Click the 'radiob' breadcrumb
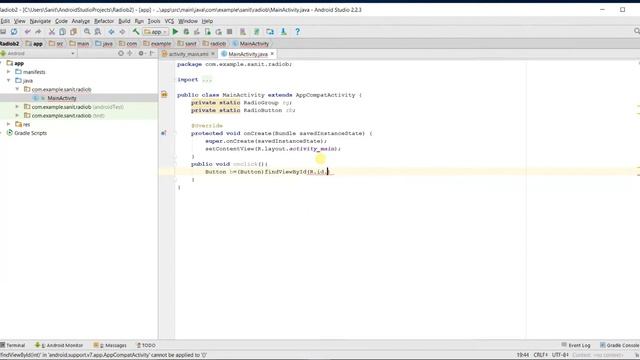640x360 pixels. 214,44
